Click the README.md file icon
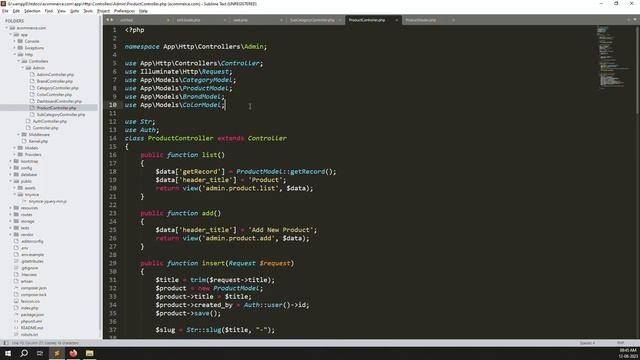Image resolution: width=640 pixels, height=360 pixels. coord(16,328)
